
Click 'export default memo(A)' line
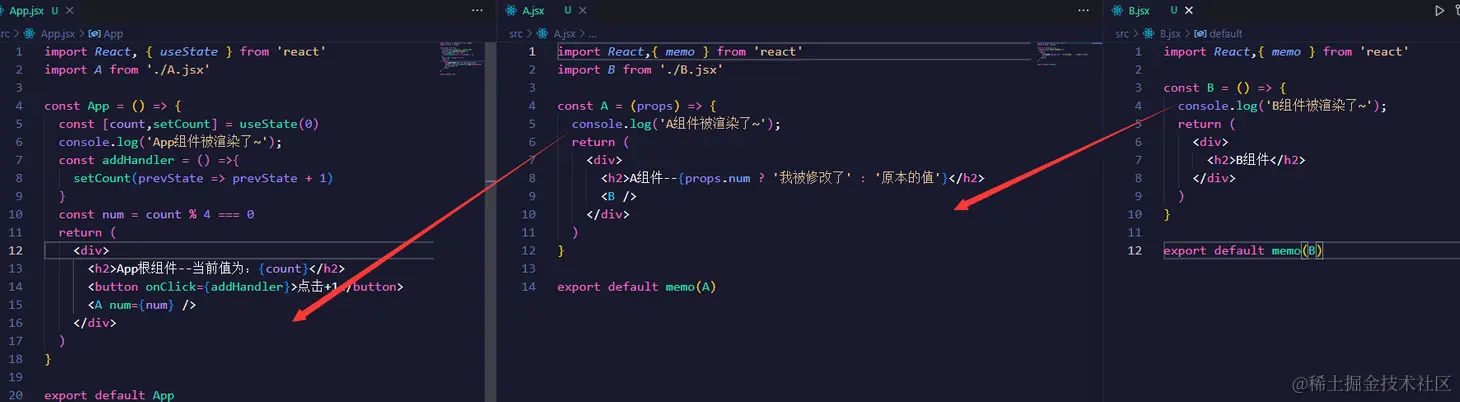pyautogui.click(x=637, y=286)
